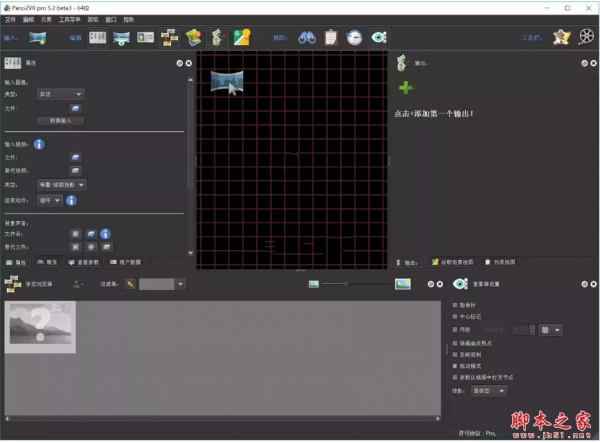Click the clock history toolbar icon
Screen dimensions: 600x443
point(354,37)
